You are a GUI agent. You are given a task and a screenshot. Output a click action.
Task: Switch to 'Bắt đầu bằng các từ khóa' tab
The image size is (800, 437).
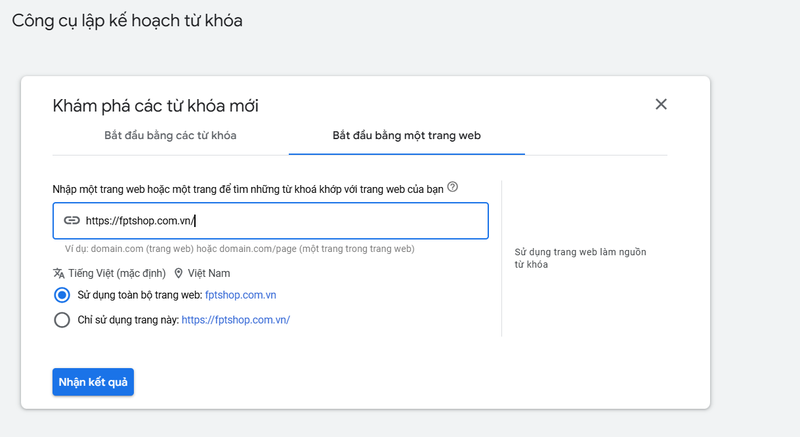coord(170,136)
